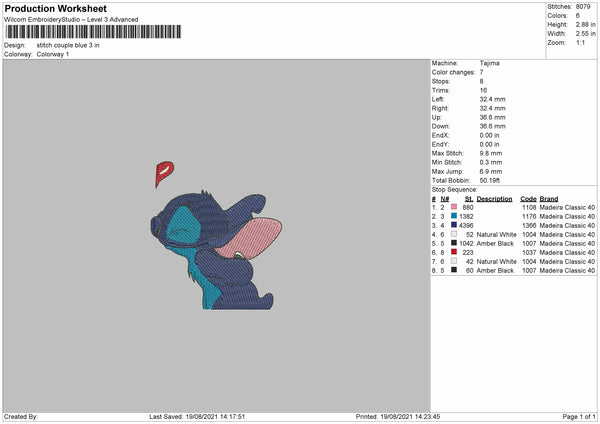Click 'Madeira Classic 40' brand in stop row 1

tap(567, 207)
